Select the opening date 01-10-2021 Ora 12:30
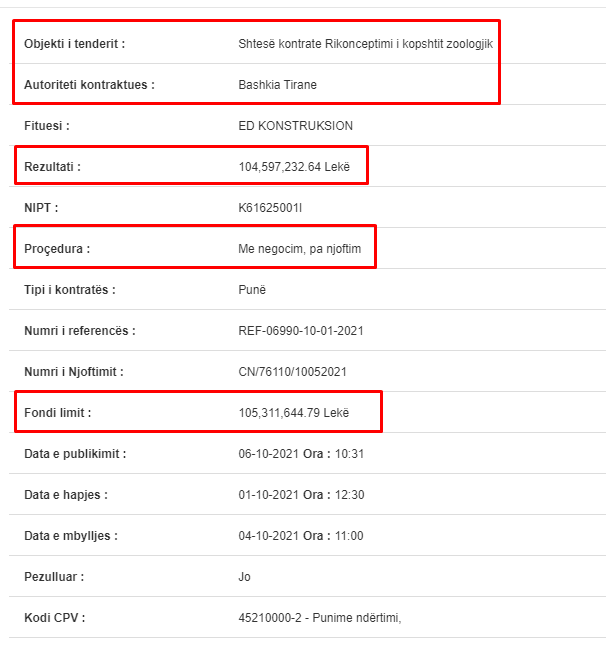The image size is (606, 663). click(301, 495)
